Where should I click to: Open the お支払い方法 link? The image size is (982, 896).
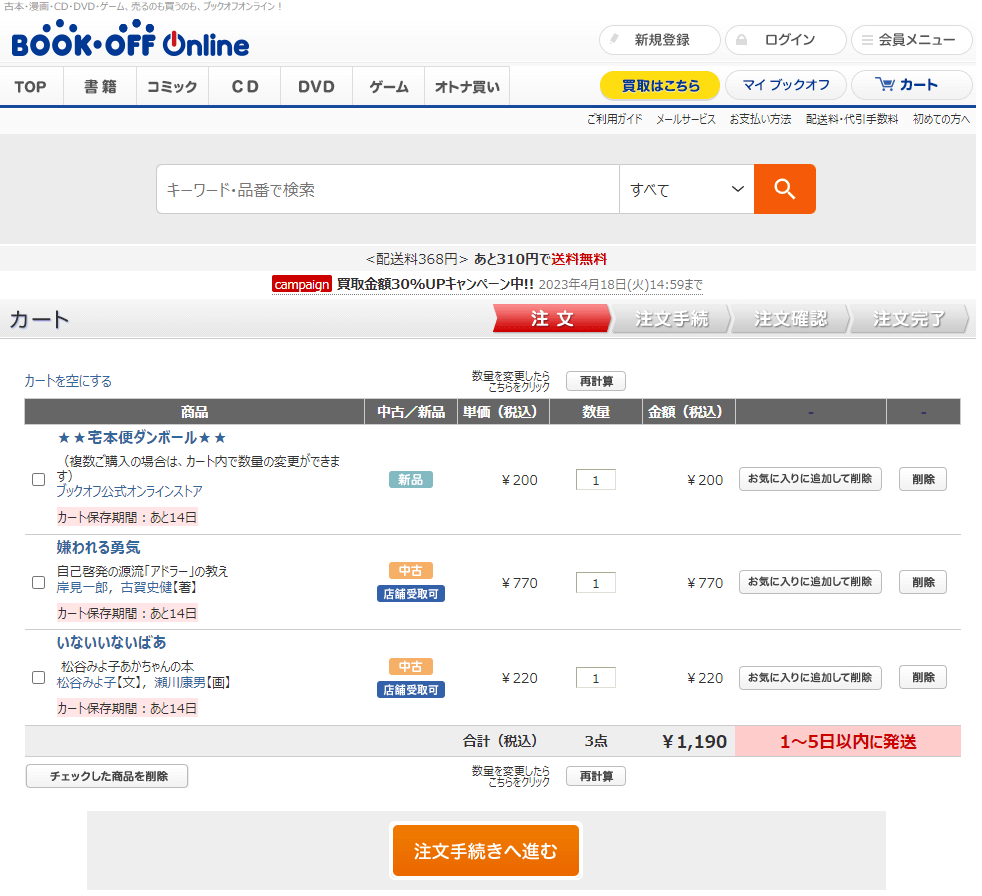pyautogui.click(x=760, y=119)
